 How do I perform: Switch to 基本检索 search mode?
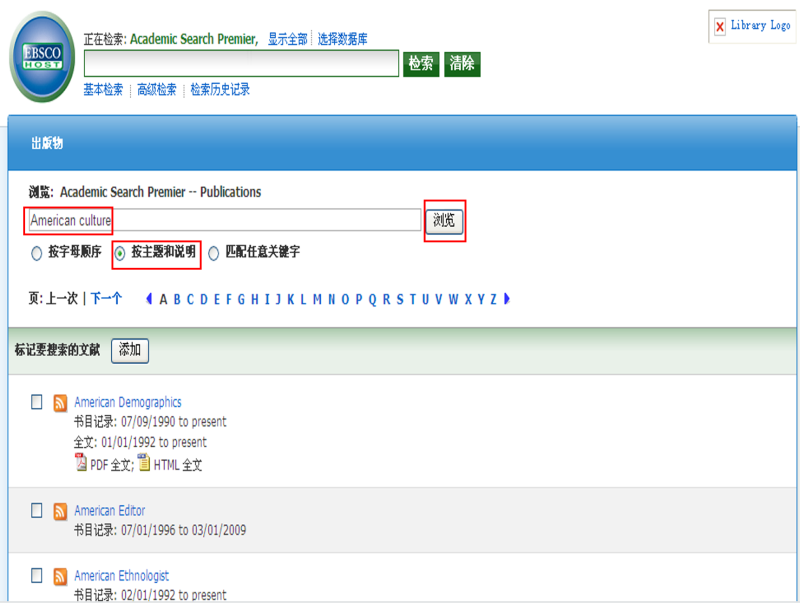click(103, 90)
